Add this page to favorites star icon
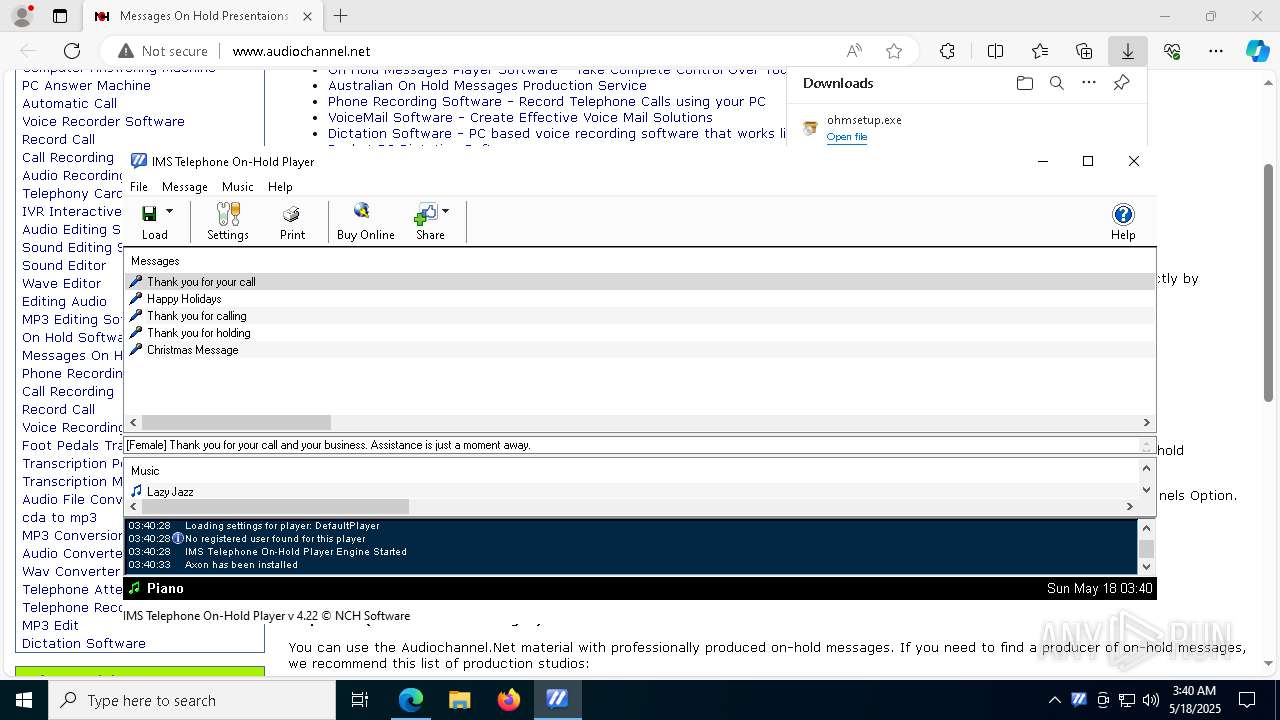The height and width of the screenshot is (720, 1280). click(894, 51)
